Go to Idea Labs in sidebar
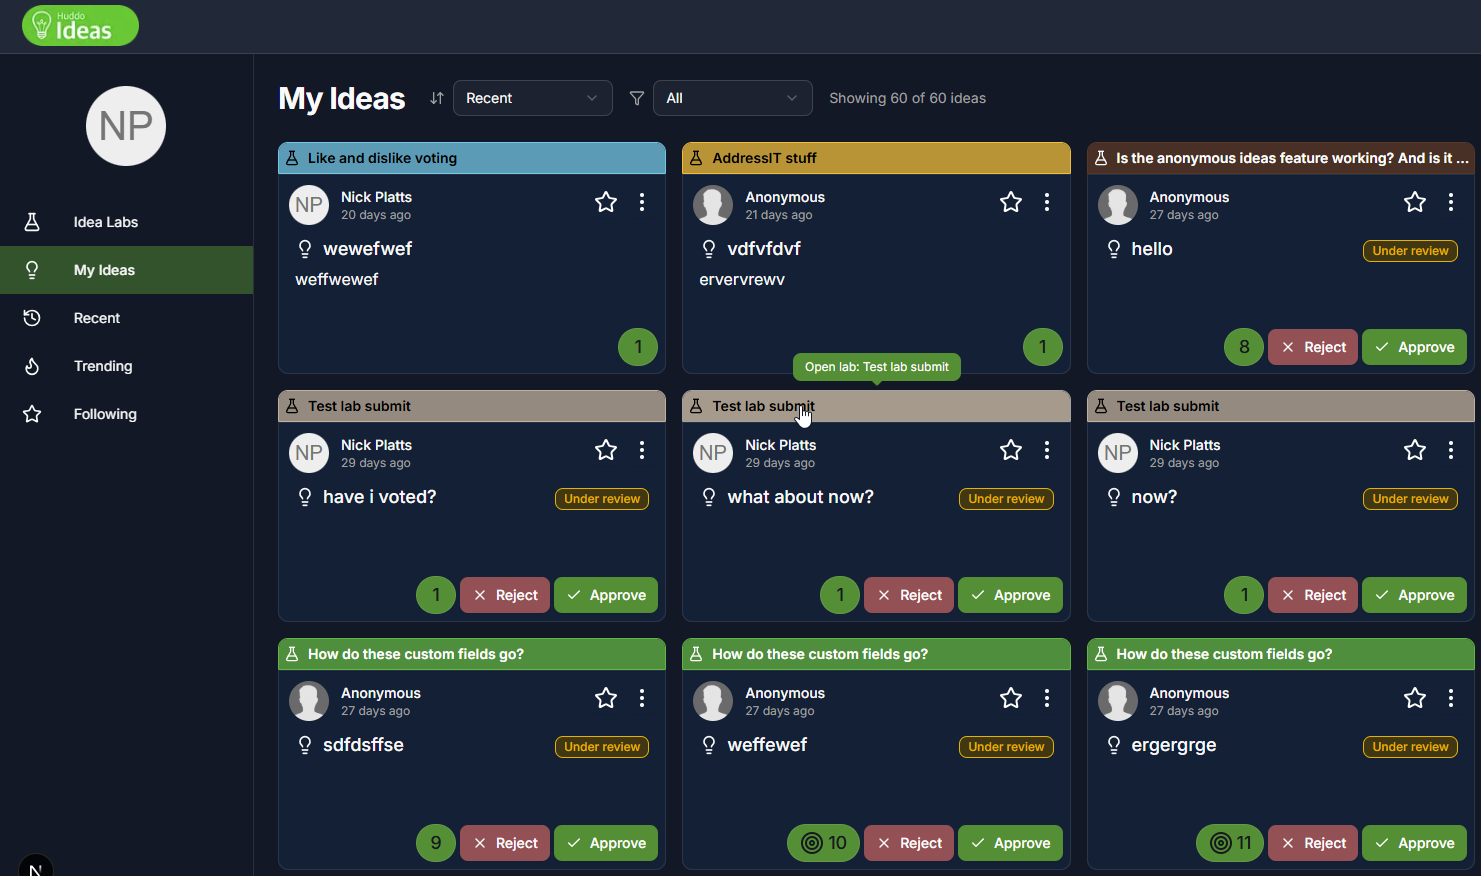Image resolution: width=1481 pixels, height=876 pixels. [126, 222]
